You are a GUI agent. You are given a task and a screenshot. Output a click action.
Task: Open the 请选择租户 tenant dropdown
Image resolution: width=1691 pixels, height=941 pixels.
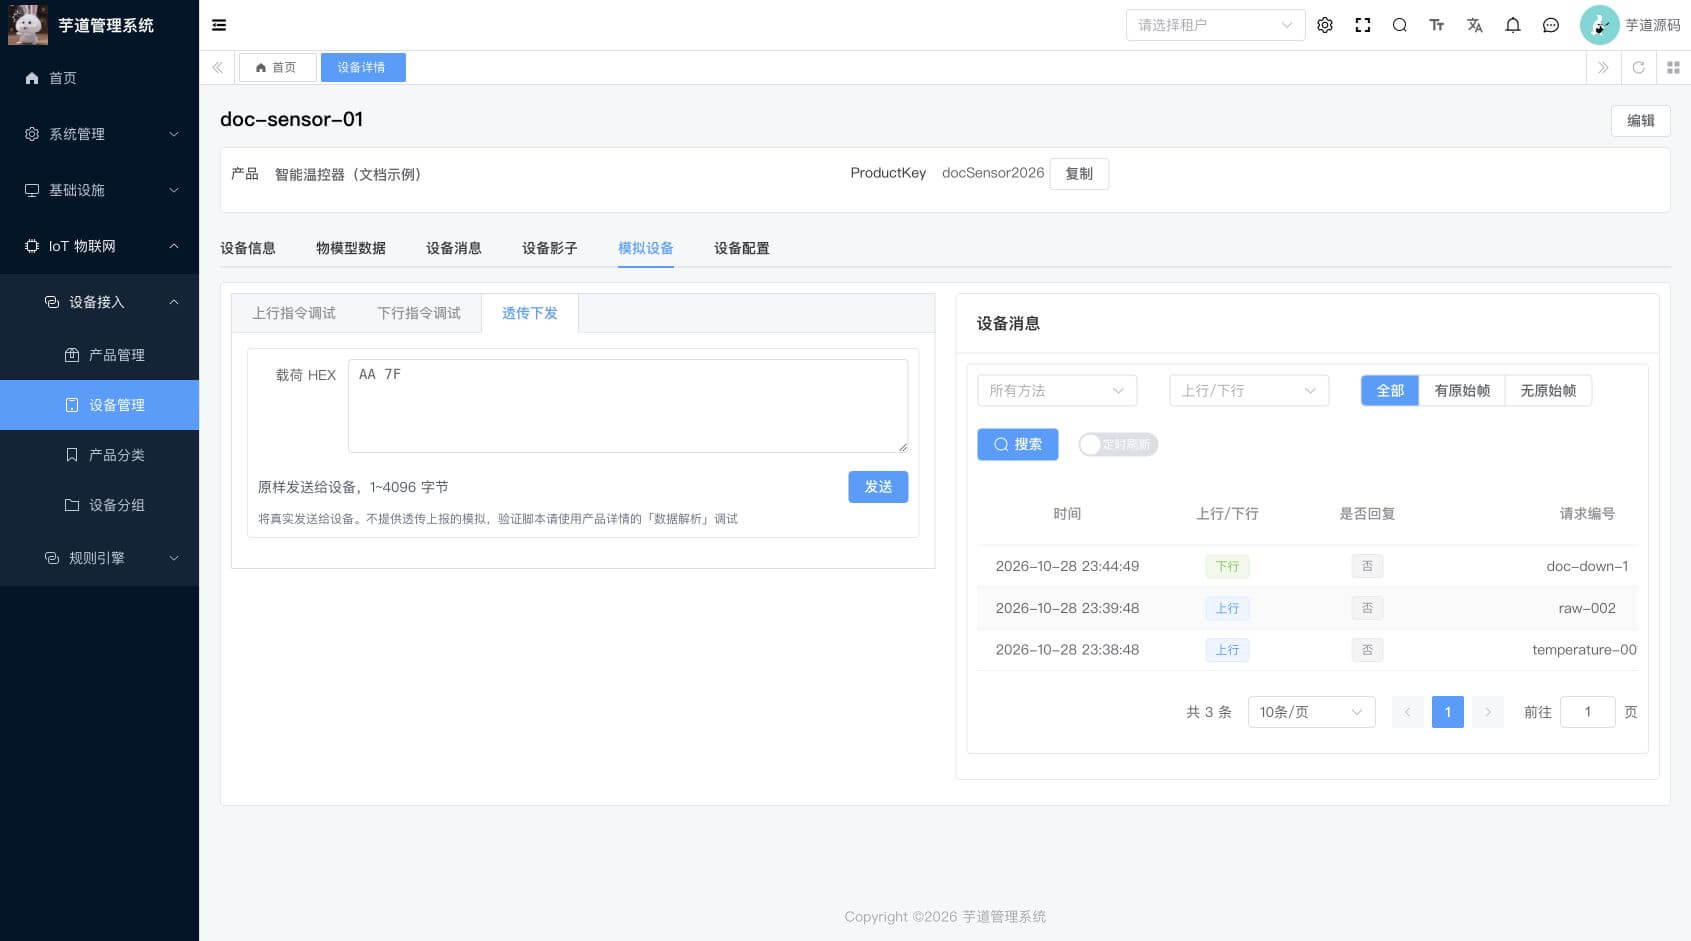pyautogui.click(x=1215, y=25)
